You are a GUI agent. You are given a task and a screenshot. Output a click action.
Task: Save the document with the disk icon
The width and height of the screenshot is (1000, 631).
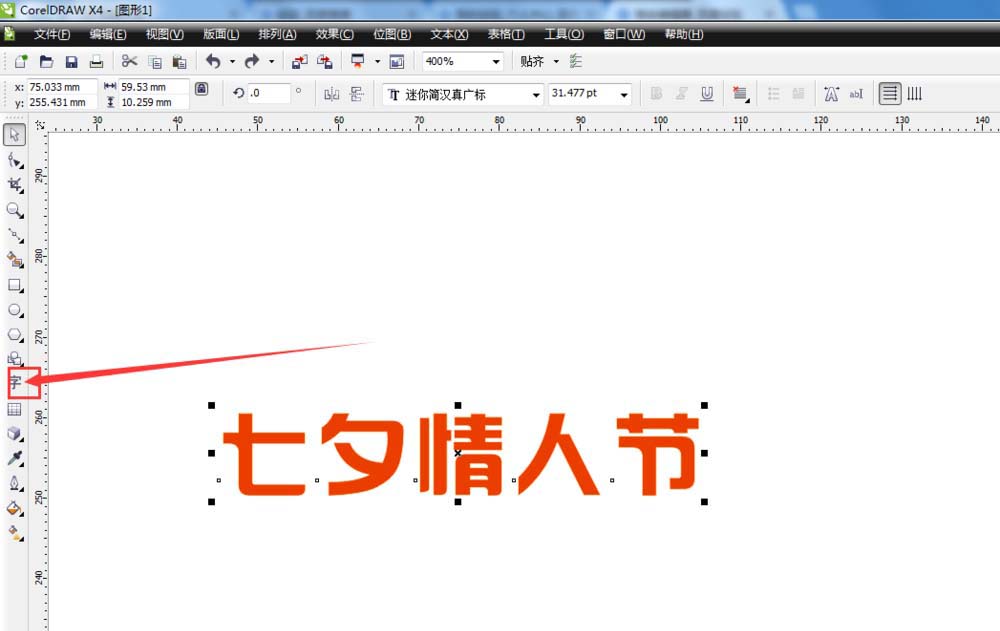coord(71,61)
